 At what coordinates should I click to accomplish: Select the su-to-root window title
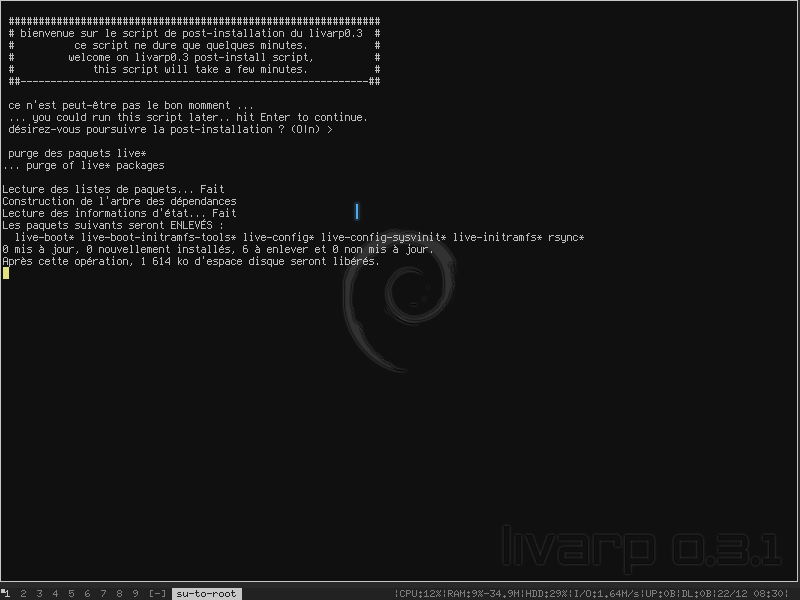[x=206, y=593]
